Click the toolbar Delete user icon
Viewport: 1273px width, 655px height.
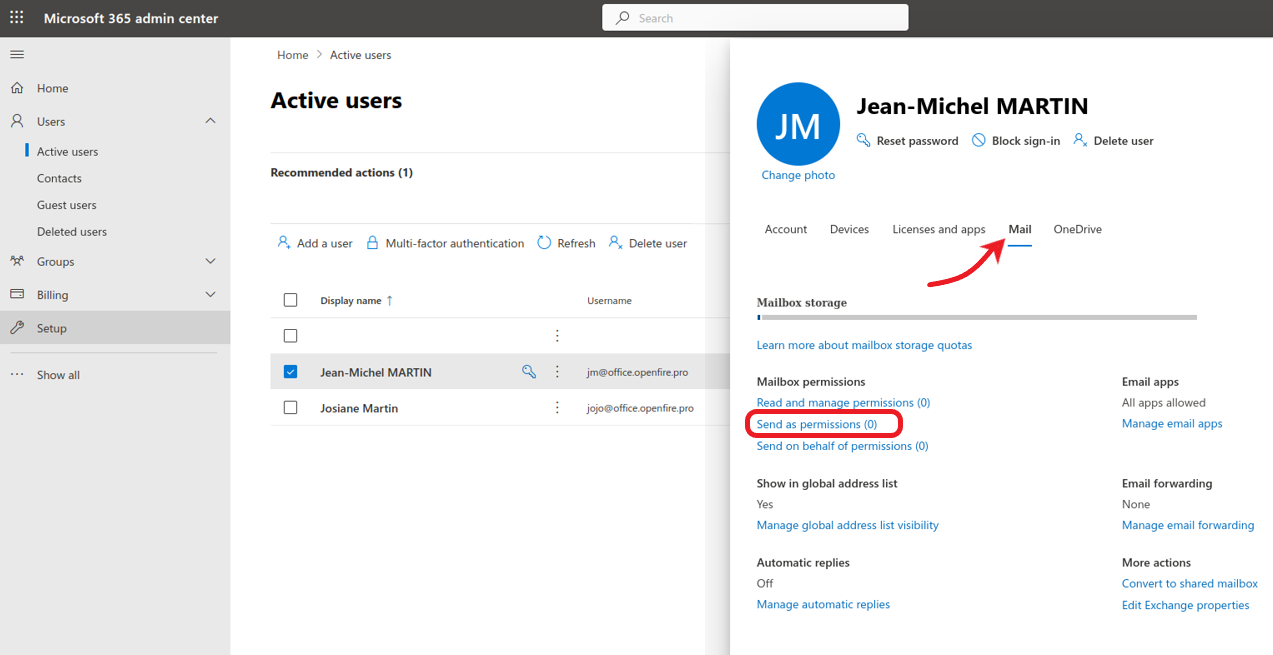pyautogui.click(x=616, y=243)
